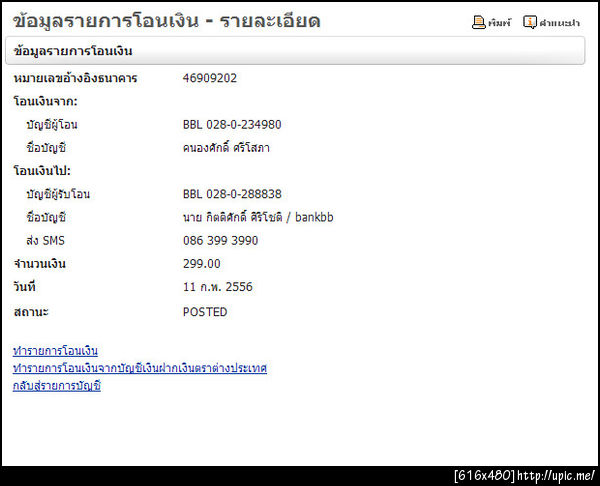The width and height of the screenshot is (600, 486).
Task: Click the POSTED status value
Action: [205, 312]
